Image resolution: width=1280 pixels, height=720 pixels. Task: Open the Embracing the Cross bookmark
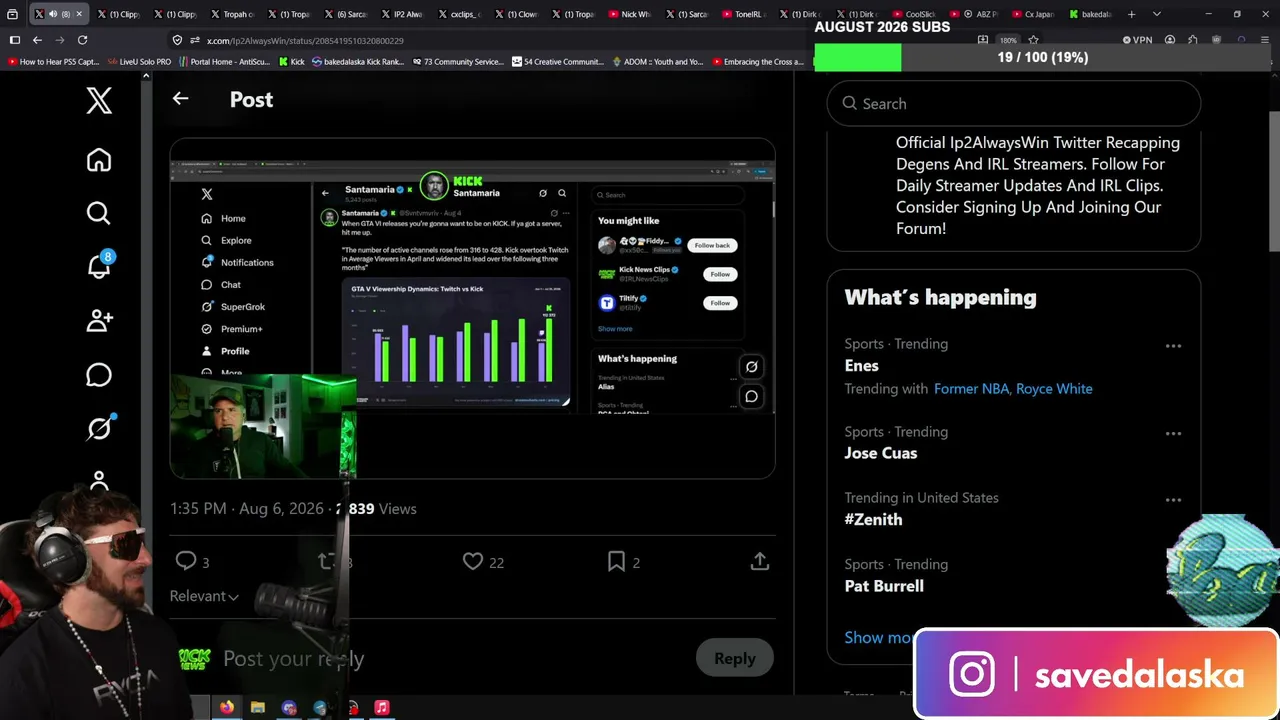pos(758,62)
